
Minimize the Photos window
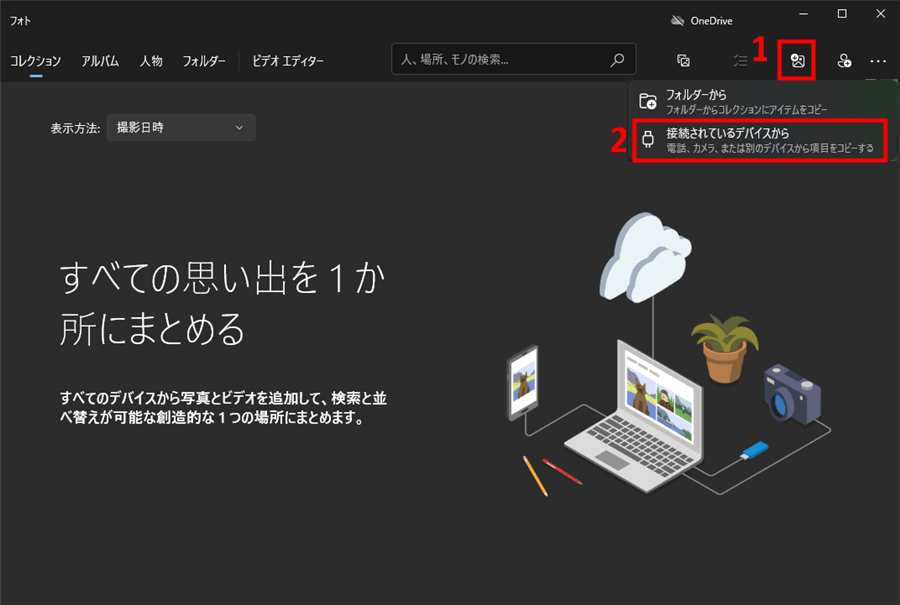(804, 14)
